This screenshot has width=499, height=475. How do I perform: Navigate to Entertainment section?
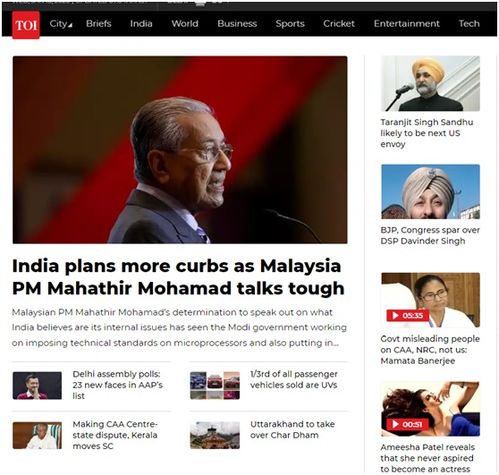click(x=406, y=24)
